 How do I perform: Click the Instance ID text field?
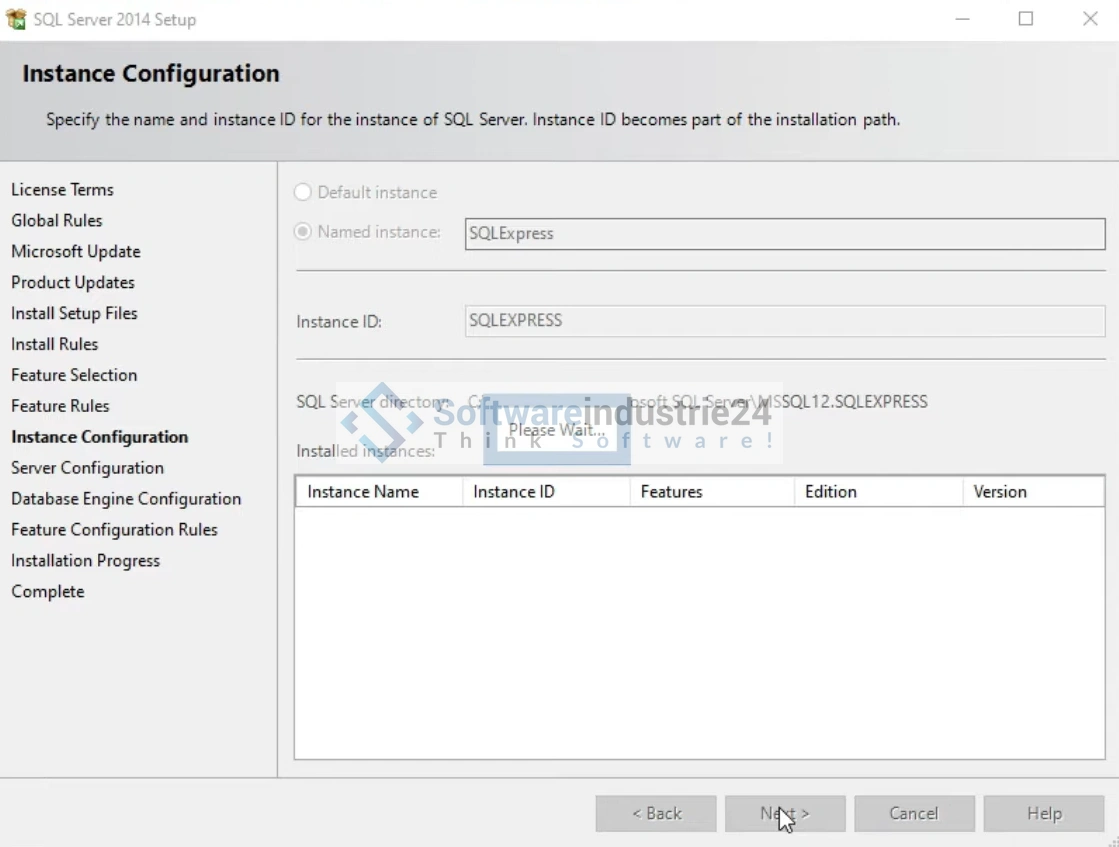pyautogui.click(x=784, y=321)
